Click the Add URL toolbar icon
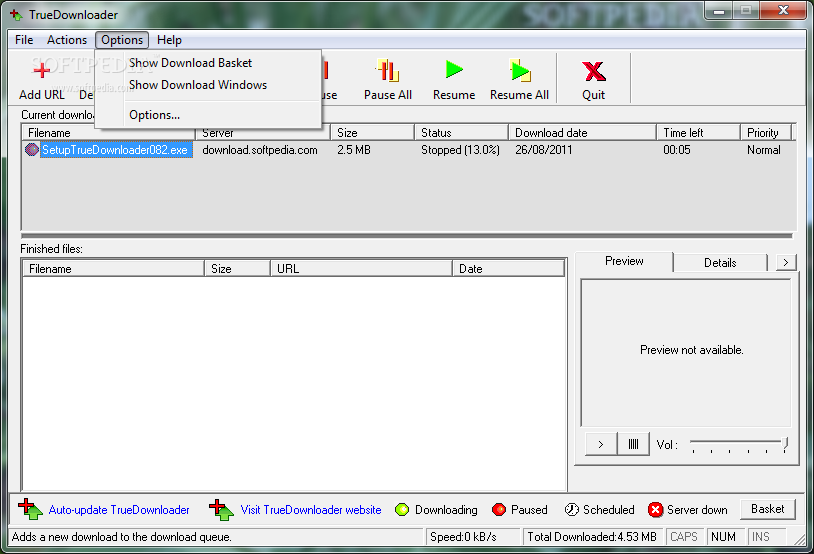This screenshot has height=554, width=814. [42, 71]
